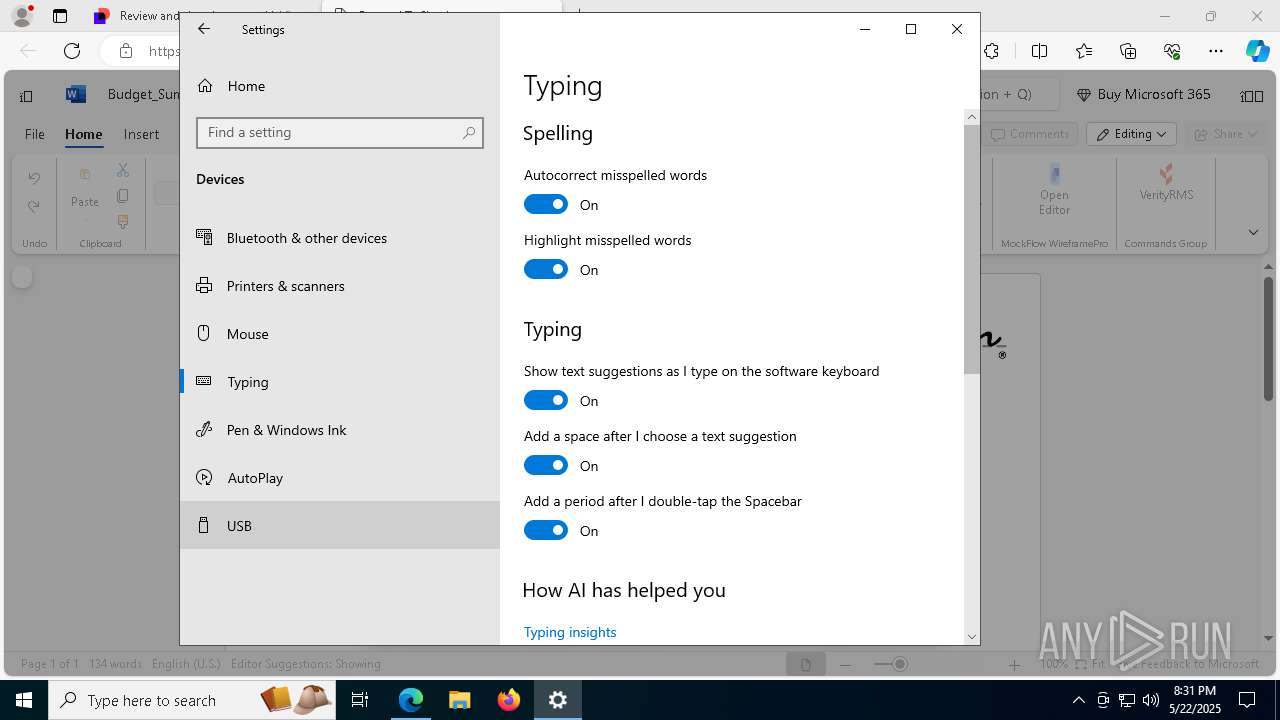Open Edge collections icon
This screenshot has width=1280, height=720.
[x=1128, y=51]
